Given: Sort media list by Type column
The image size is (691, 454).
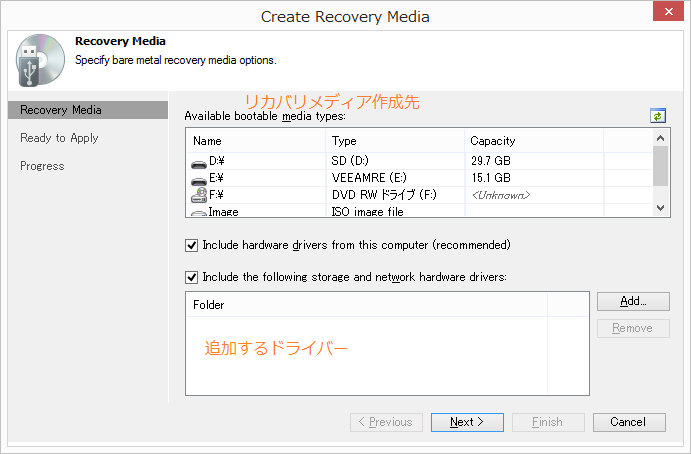Looking at the screenshot, I should (x=395, y=141).
